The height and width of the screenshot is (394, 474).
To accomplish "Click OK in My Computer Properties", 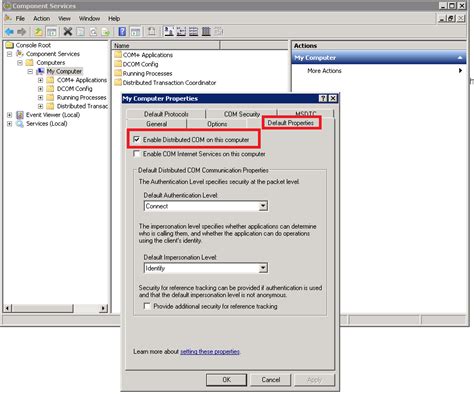I will (x=226, y=380).
